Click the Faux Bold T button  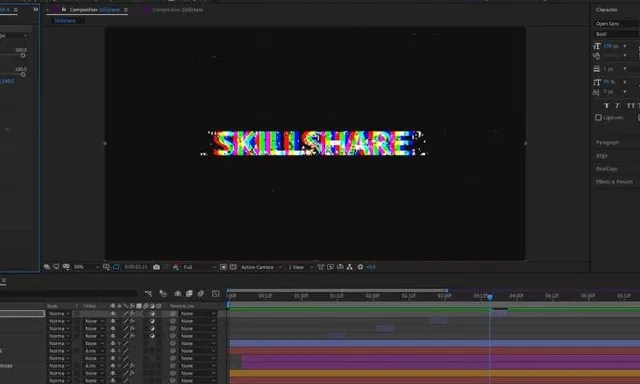pos(607,106)
